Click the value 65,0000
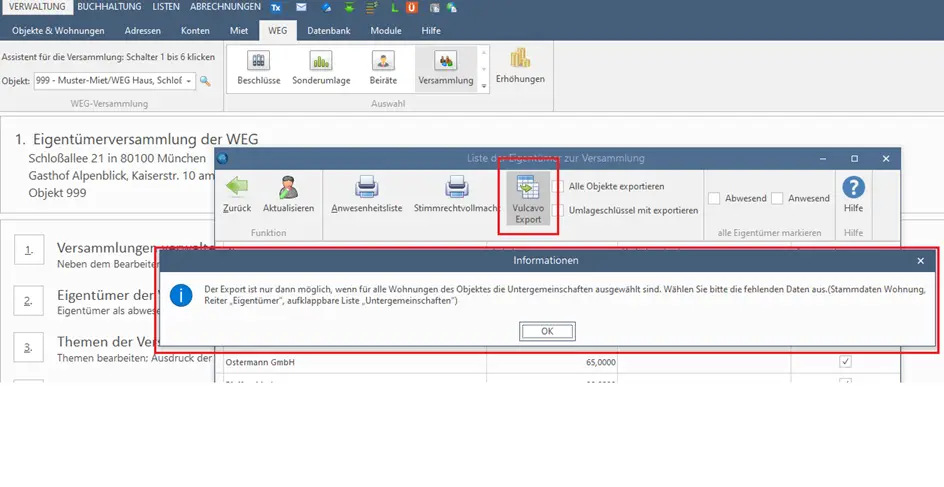Viewport: 944px width, 487px height. tap(600, 362)
